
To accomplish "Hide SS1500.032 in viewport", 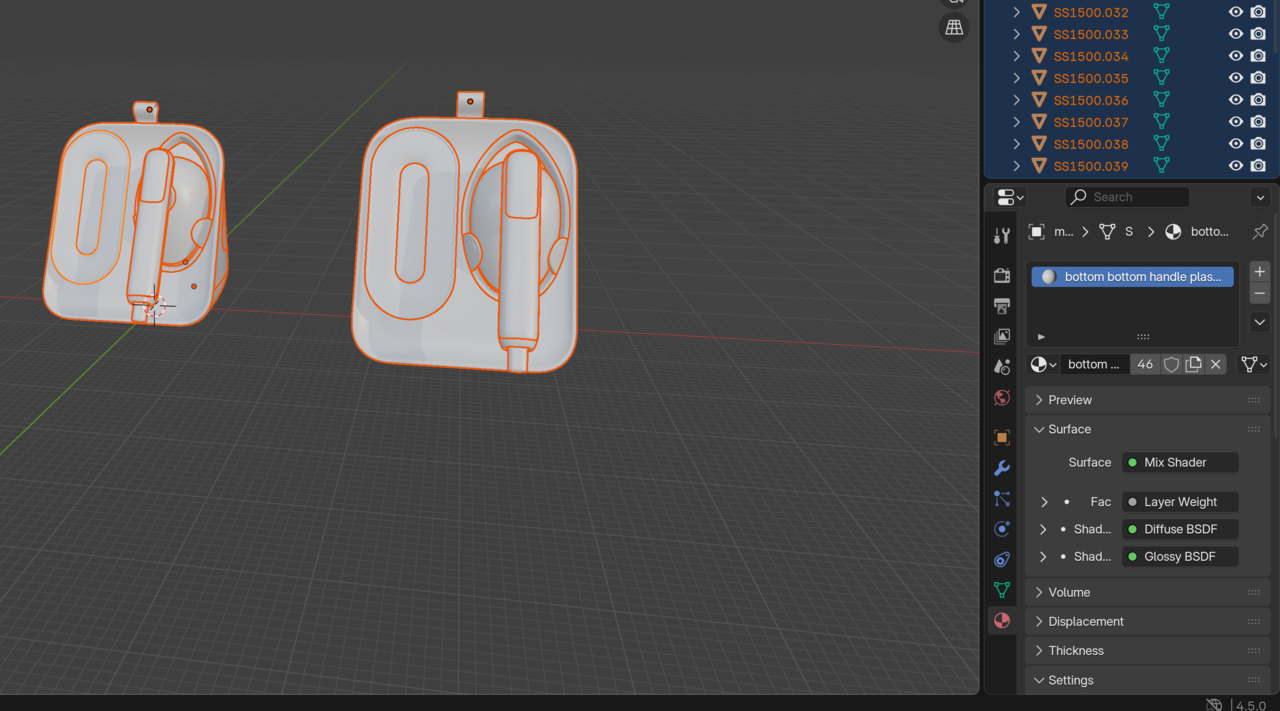I will [x=1236, y=12].
